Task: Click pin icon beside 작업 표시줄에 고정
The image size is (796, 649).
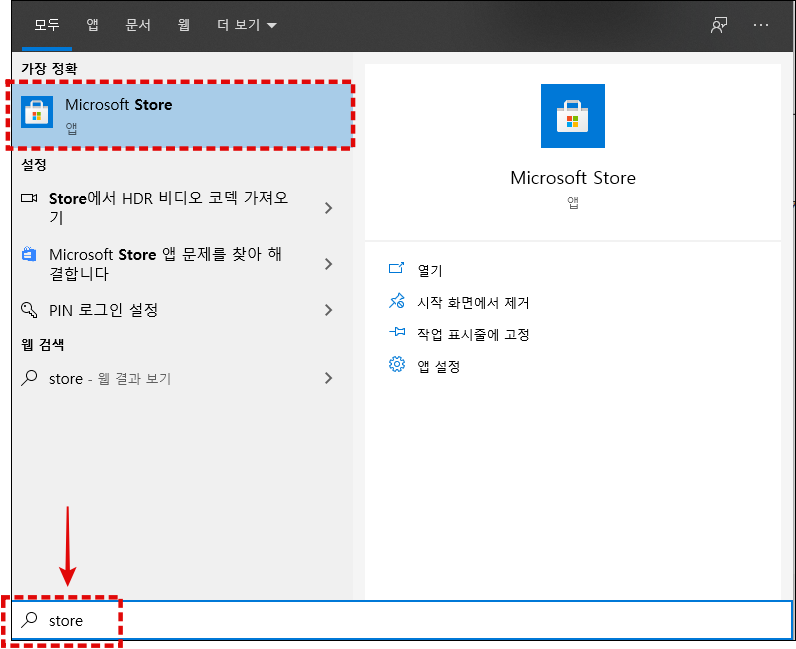Action: [x=396, y=332]
